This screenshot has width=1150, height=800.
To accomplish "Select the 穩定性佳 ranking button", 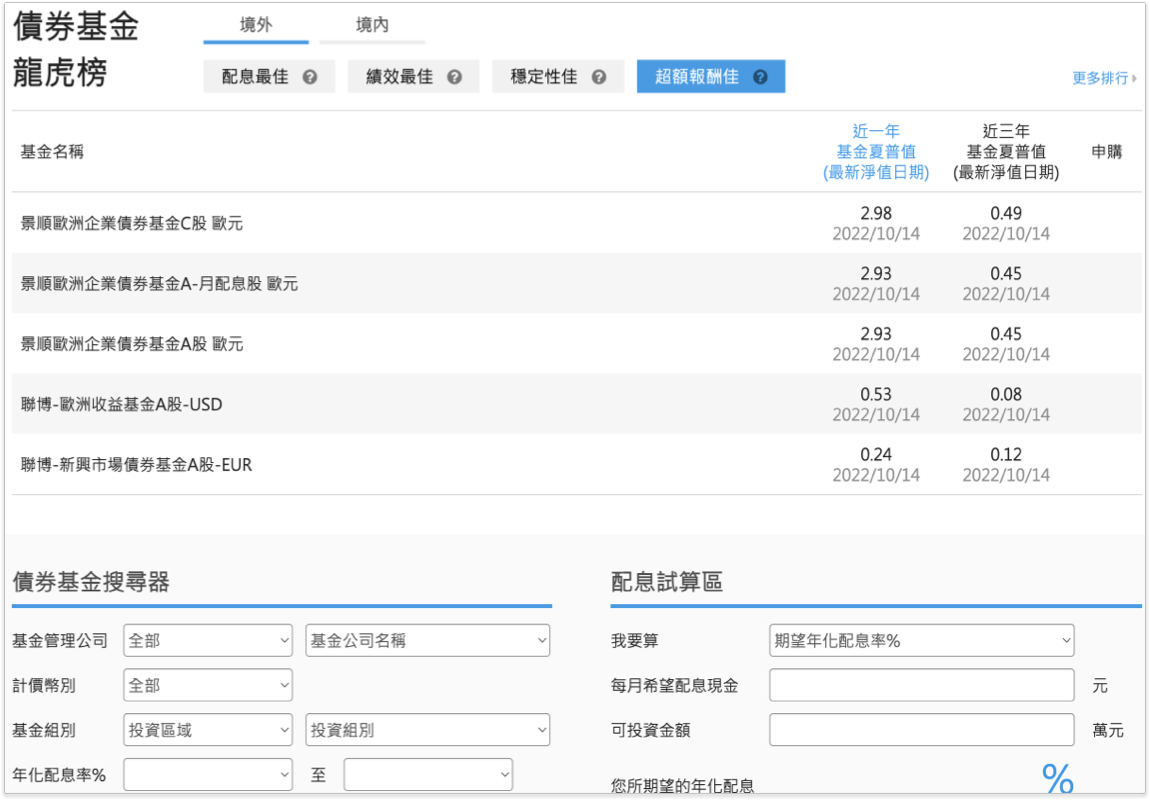I will (545, 77).
